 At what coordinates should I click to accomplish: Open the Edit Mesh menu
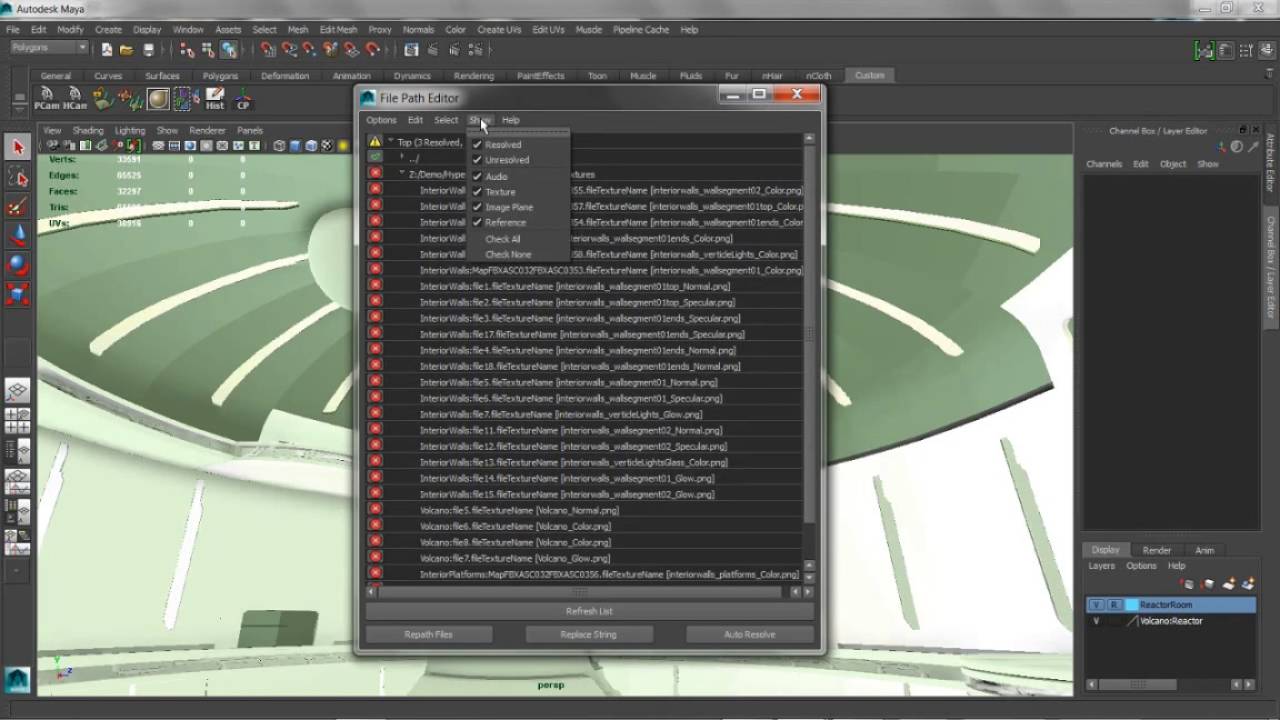tap(338, 30)
